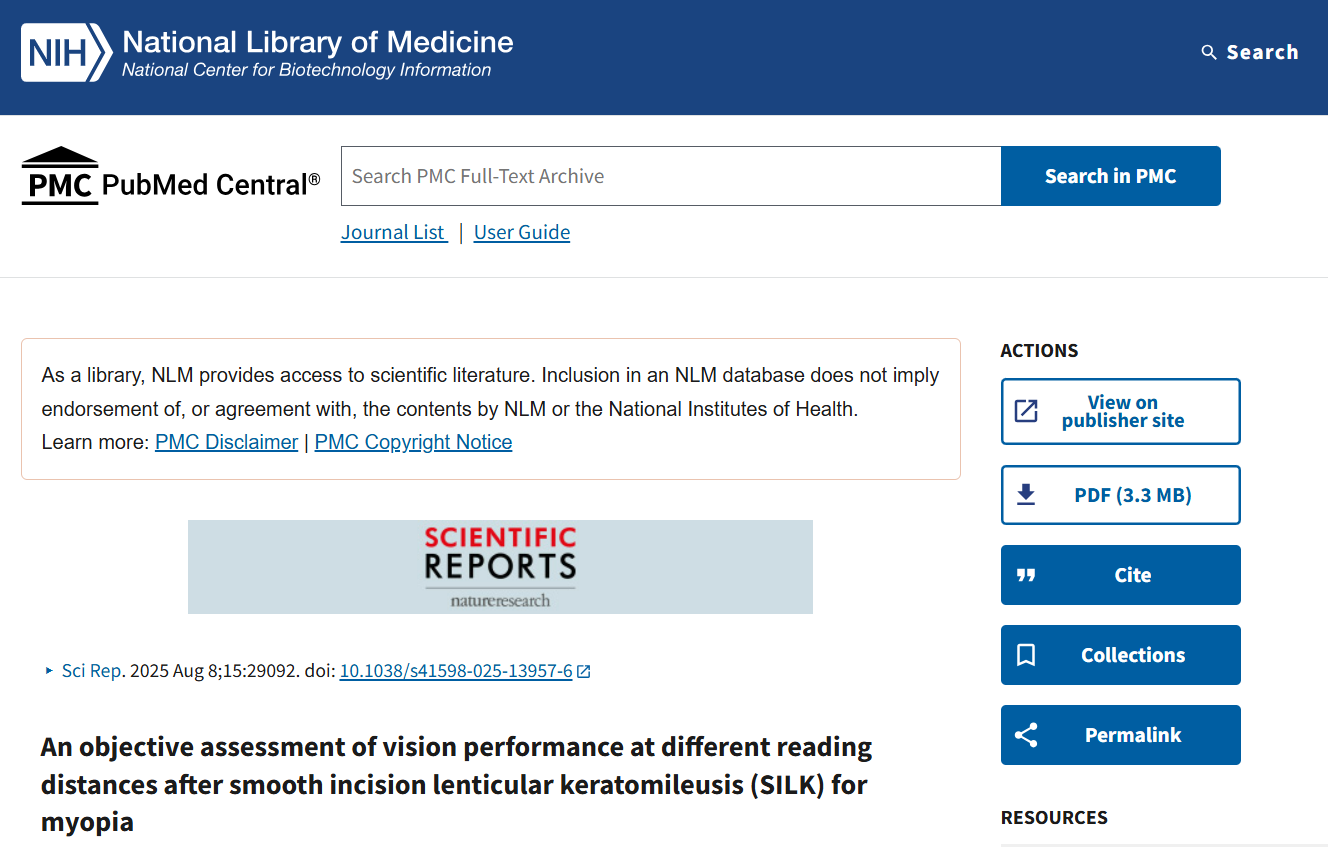Open the User Guide

tap(521, 231)
